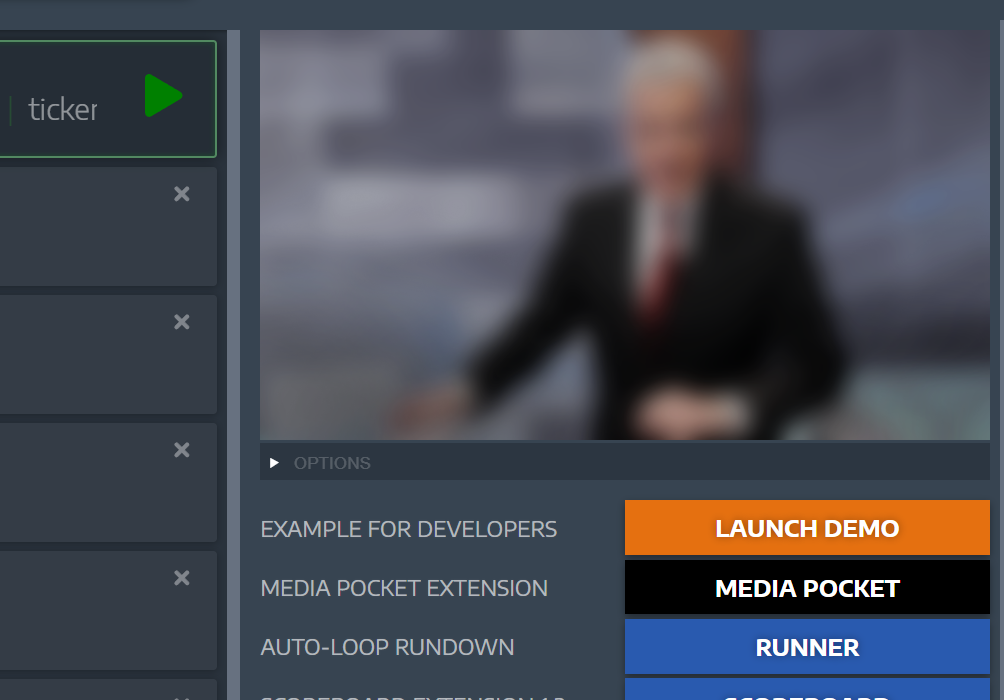The width and height of the screenshot is (1004, 700).
Task: Click the MEDIA POCKET EXTENSION label
Action: [404, 589]
